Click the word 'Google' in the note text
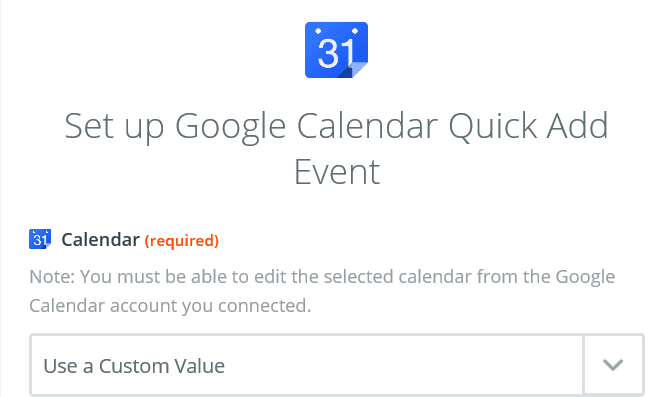Screen dimensions: 657x397 click(585, 278)
